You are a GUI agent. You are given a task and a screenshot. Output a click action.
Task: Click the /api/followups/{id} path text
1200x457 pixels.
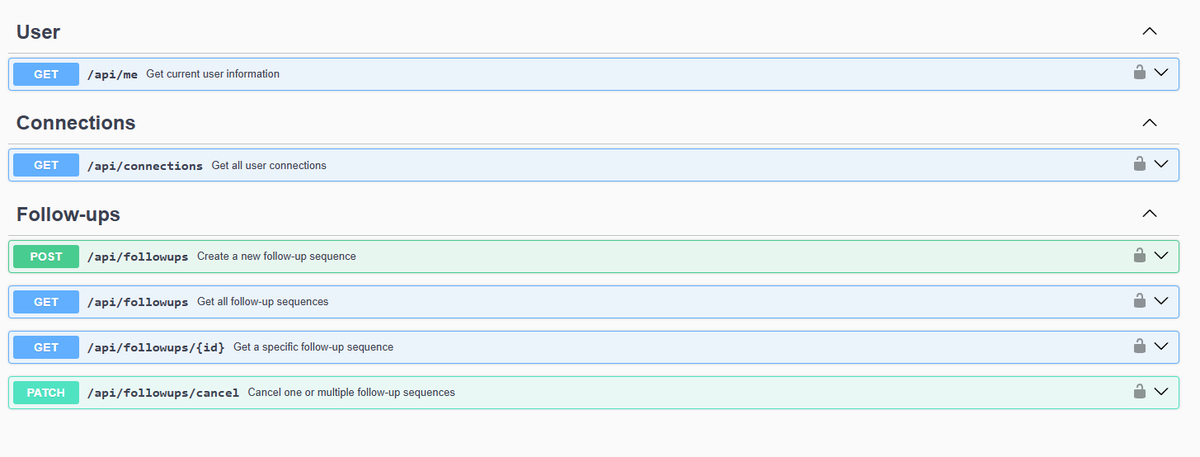point(156,347)
